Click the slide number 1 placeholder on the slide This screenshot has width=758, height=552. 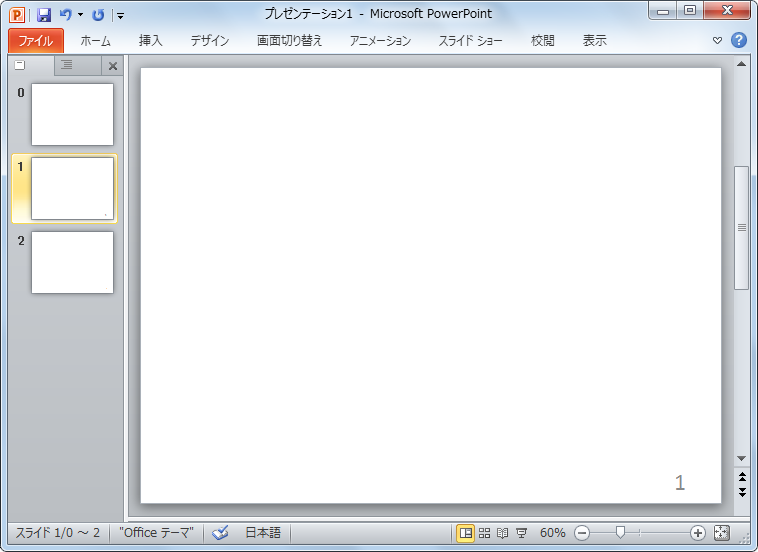click(680, 482)
